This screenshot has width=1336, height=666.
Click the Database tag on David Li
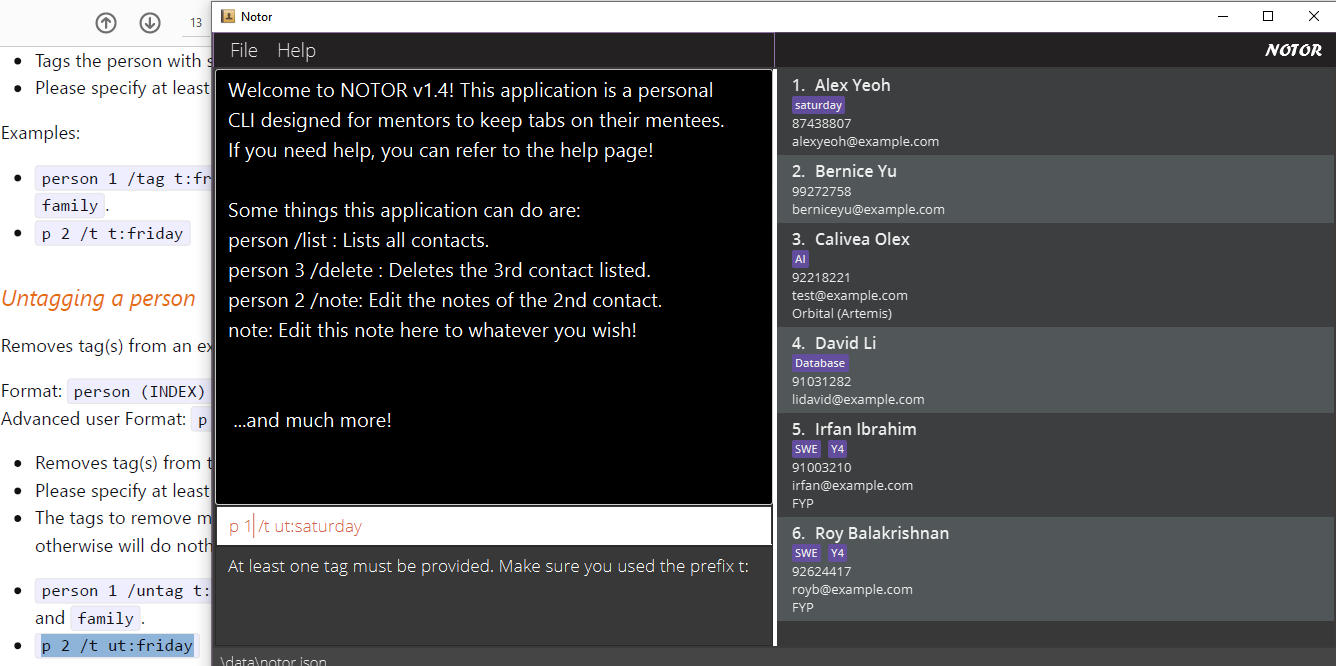(820, 363)
